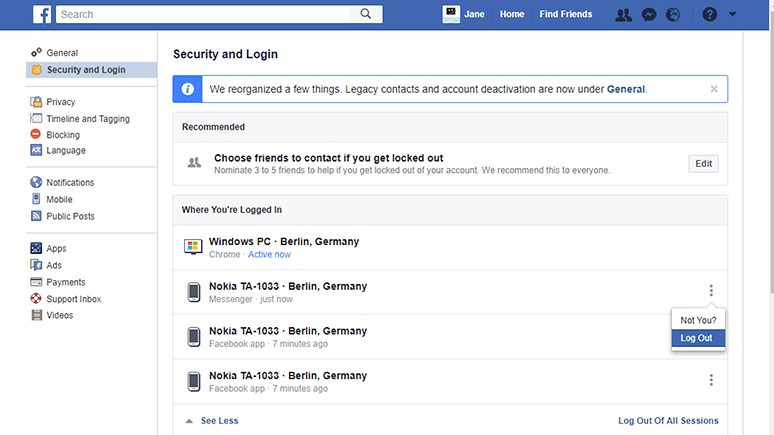Open Jane's profile from the header
Image resolution: width=774 pixels, height=435 pixels.
point(465,14)
